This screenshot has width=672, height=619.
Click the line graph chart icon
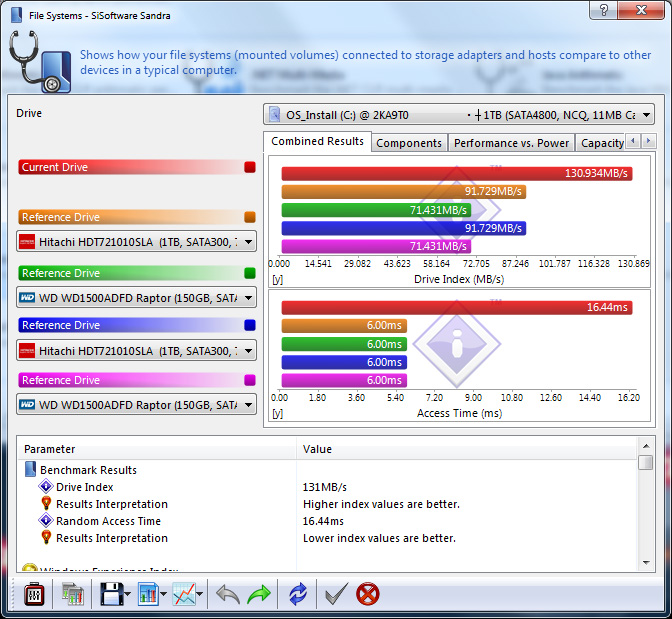[184, 594]
